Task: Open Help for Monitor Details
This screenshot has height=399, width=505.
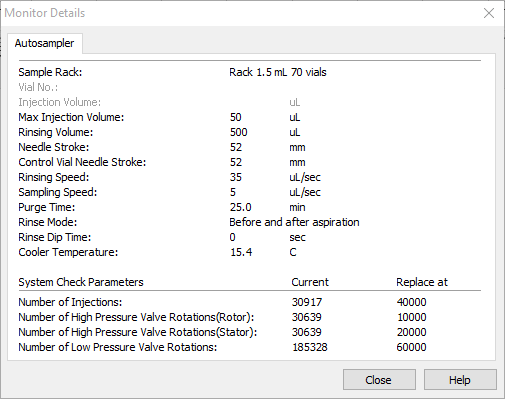Action: (460, 379)
